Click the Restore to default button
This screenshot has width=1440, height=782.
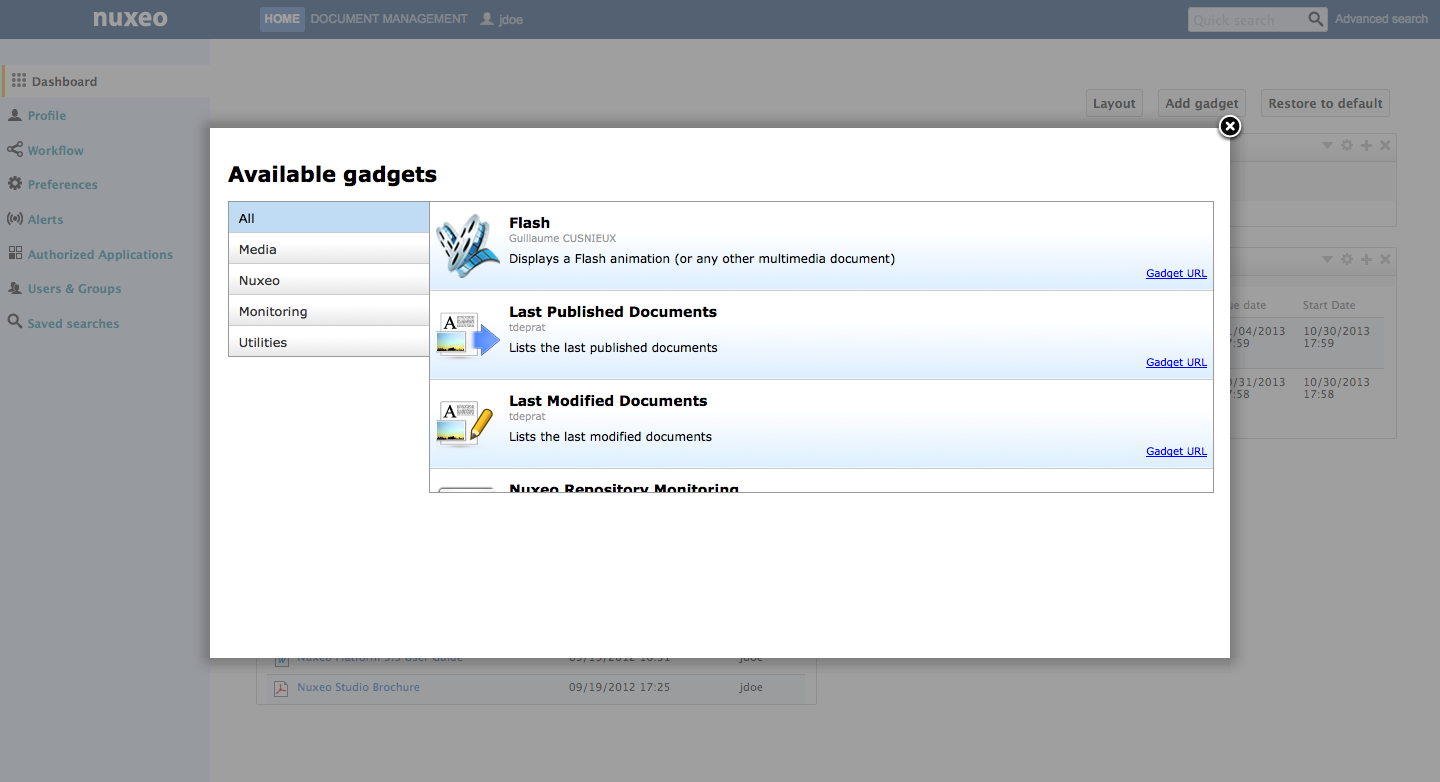[x=1325, y=103]
